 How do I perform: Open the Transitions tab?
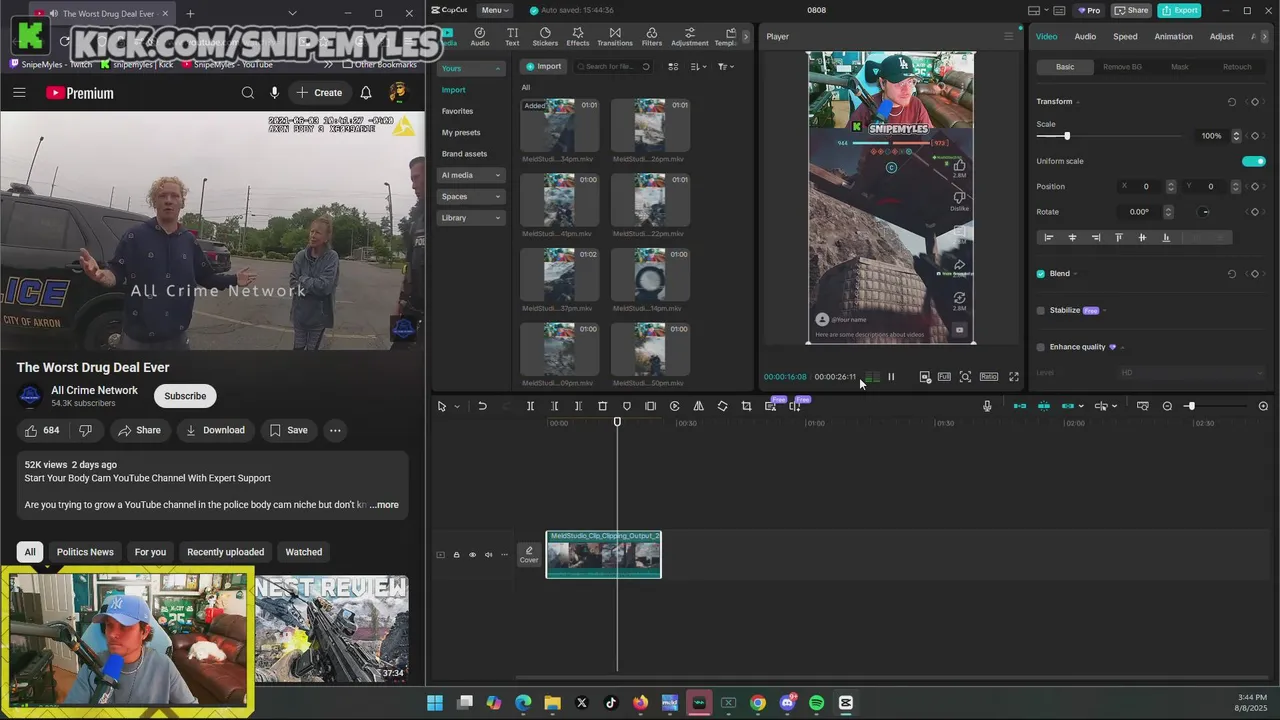(615, 37)
